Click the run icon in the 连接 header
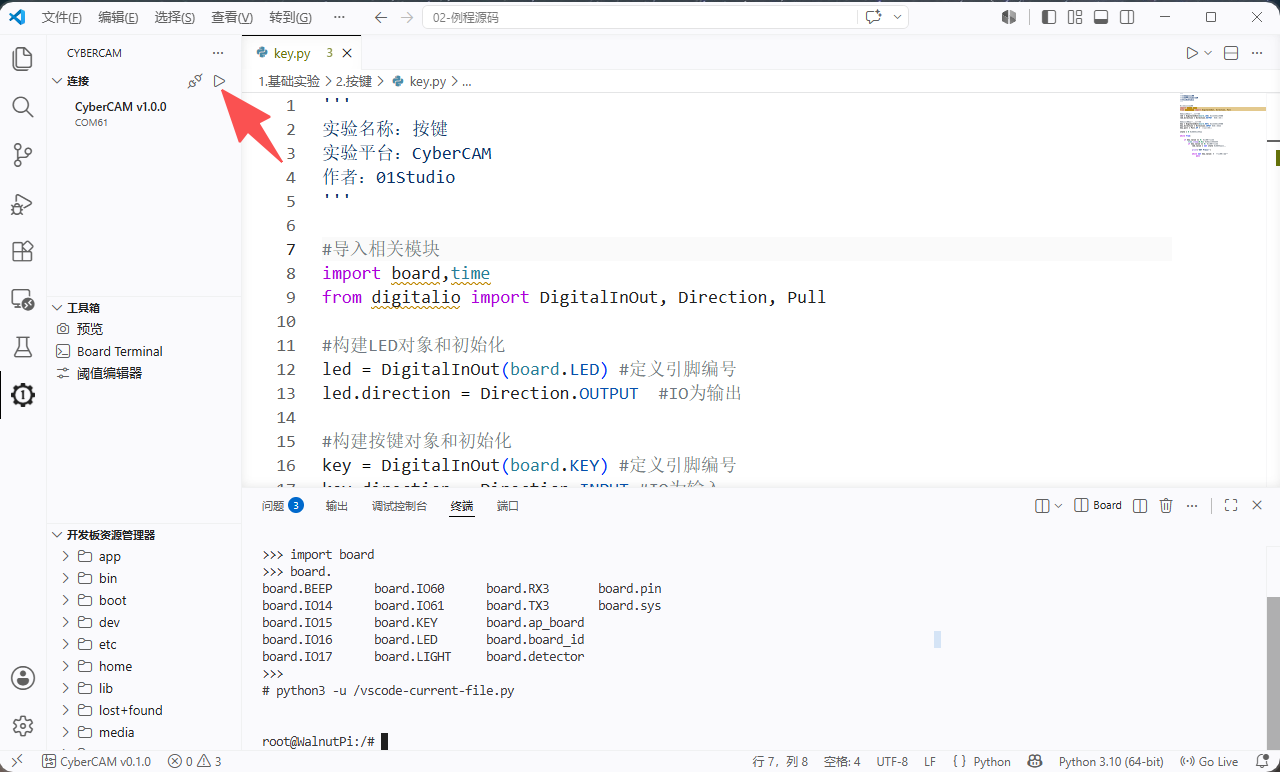Image resolution: width=1280 pixels, height=772 pixels. [x=220, y=81]
